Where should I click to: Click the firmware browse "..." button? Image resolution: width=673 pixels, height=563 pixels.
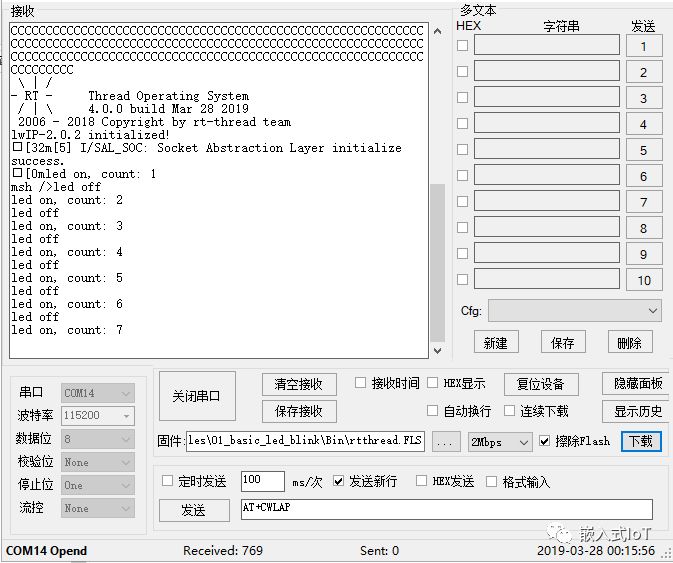tap(447, 441)
